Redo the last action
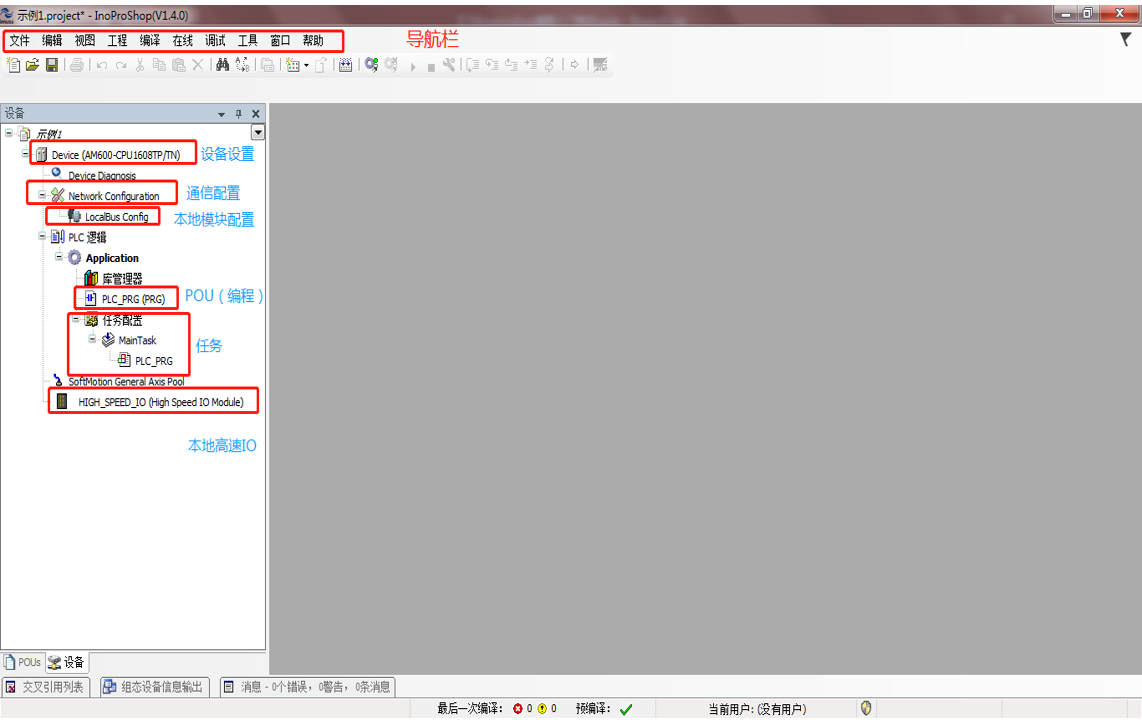1142x720 pixels. click(121, 66)
